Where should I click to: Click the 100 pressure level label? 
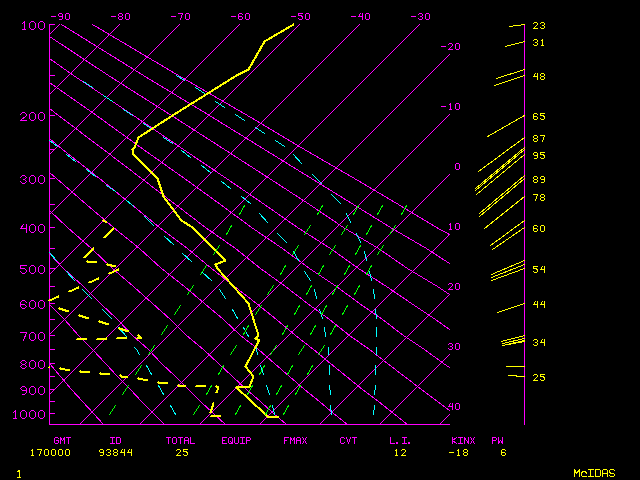[33, 25]
